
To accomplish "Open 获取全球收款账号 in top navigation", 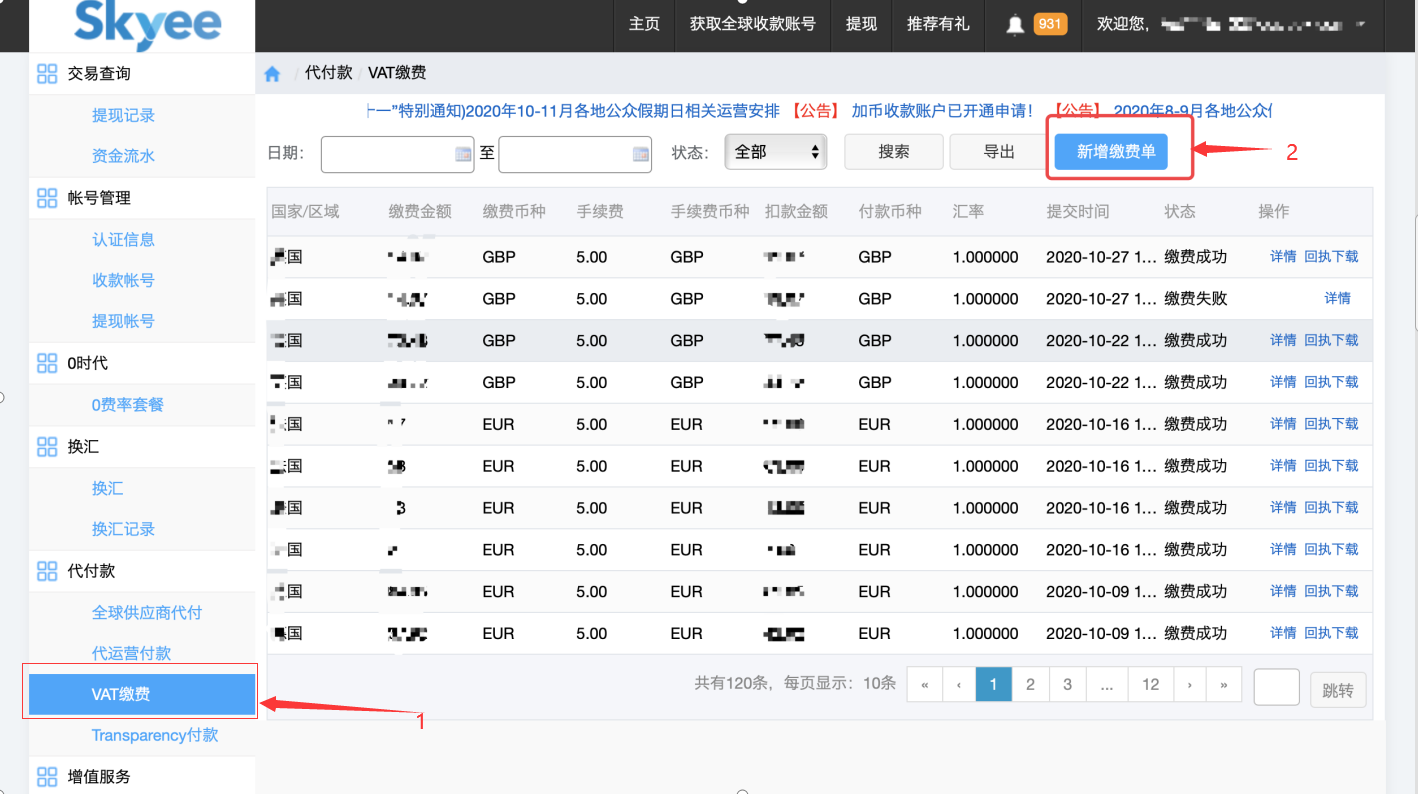I will [753, 24].
